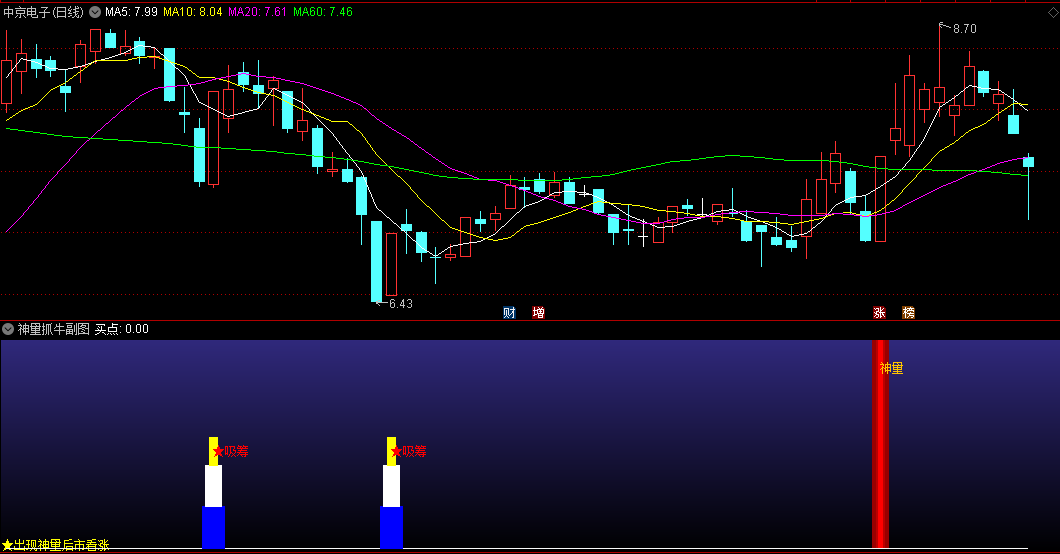
Task: Click the MA20: 7.61 label
Action: pos(258,12)
